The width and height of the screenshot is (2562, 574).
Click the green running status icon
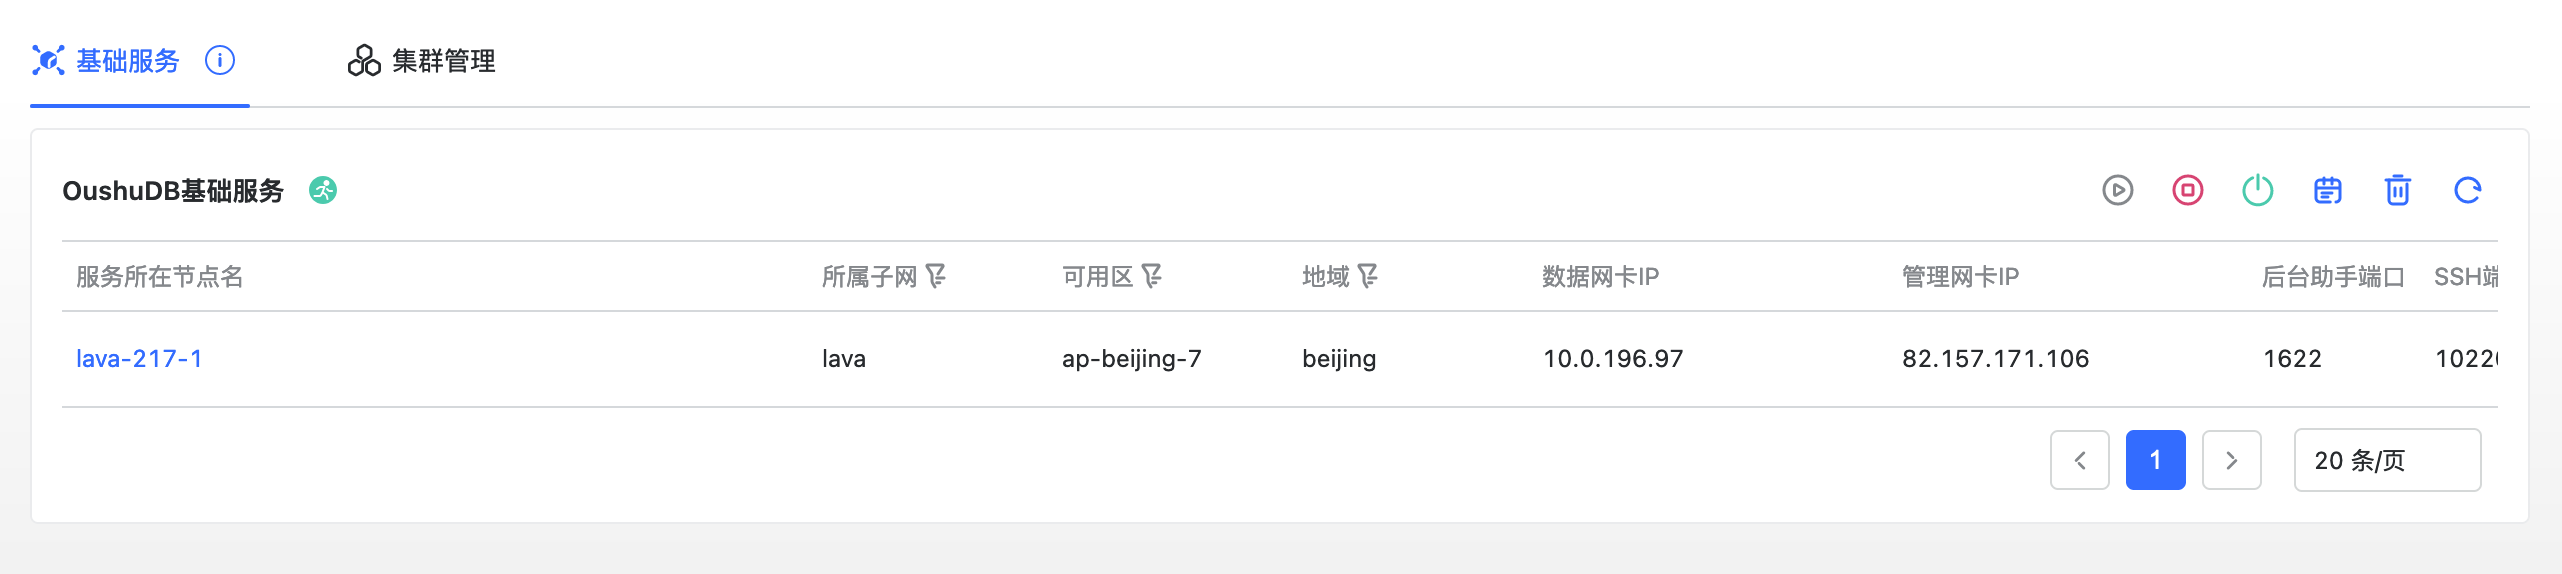323,190
